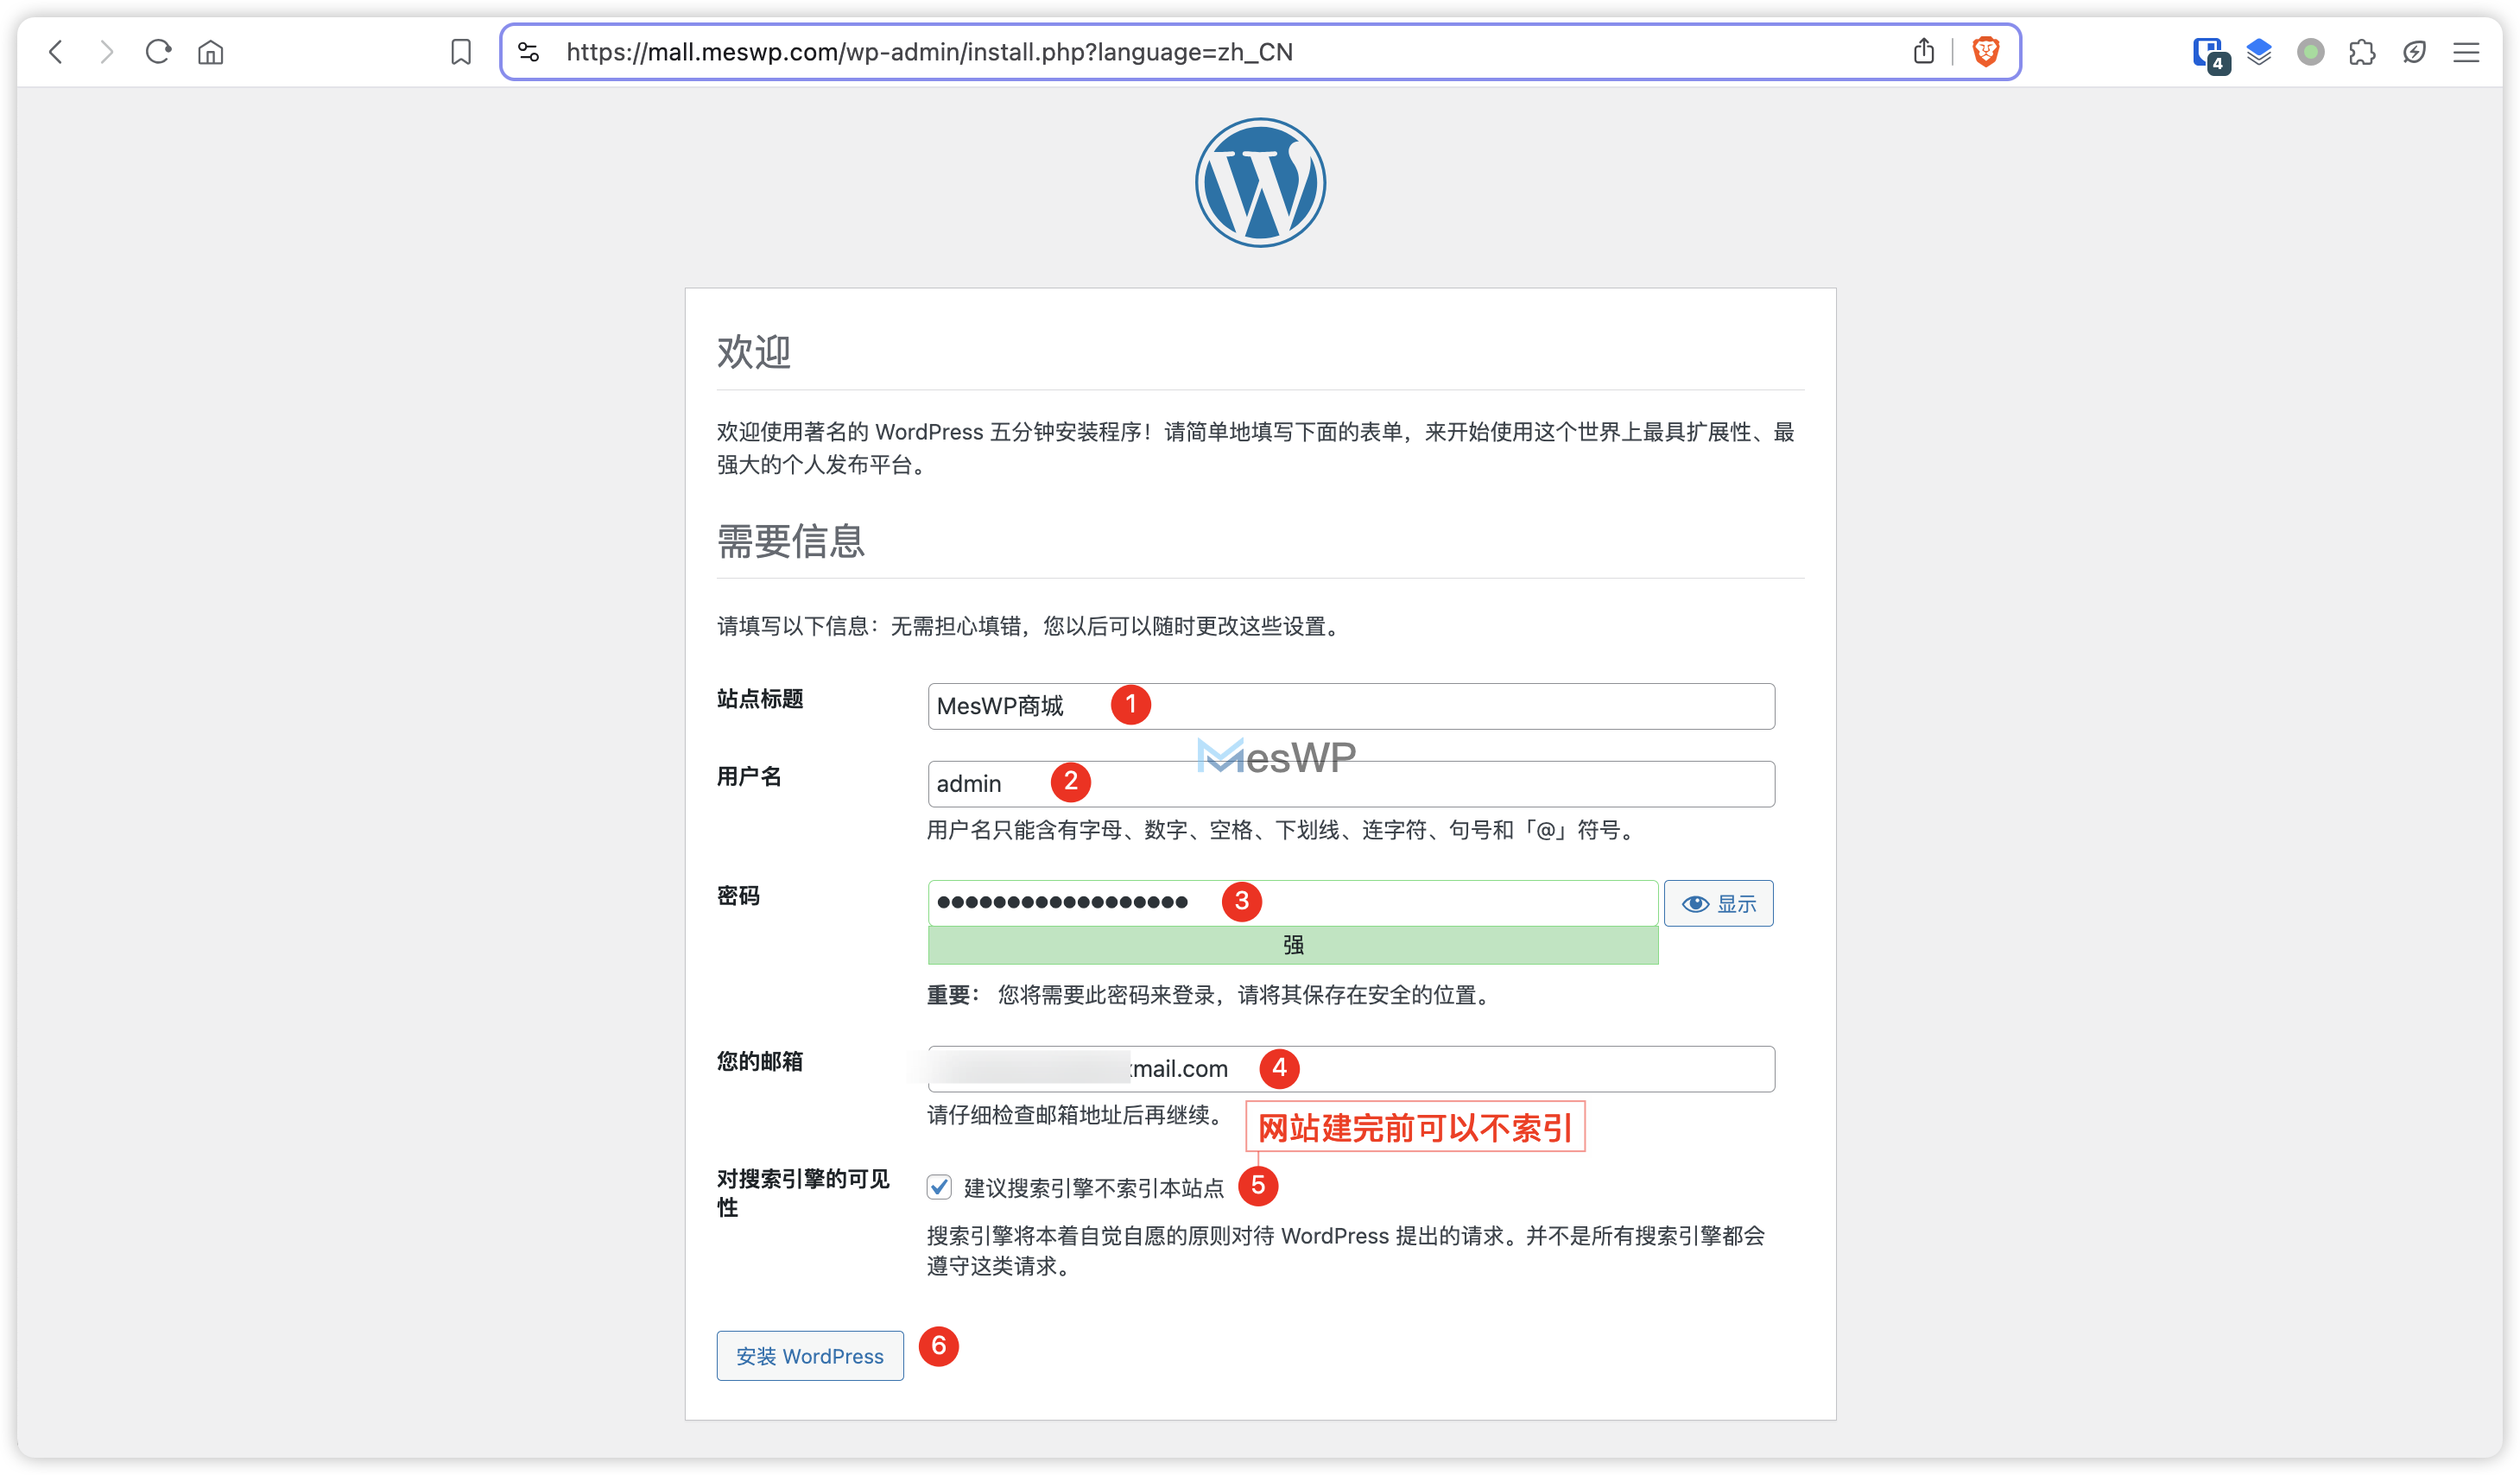The image size is (2520, 1475).
Task: Open site settings icon in address bar
Action: click(529, 52)
